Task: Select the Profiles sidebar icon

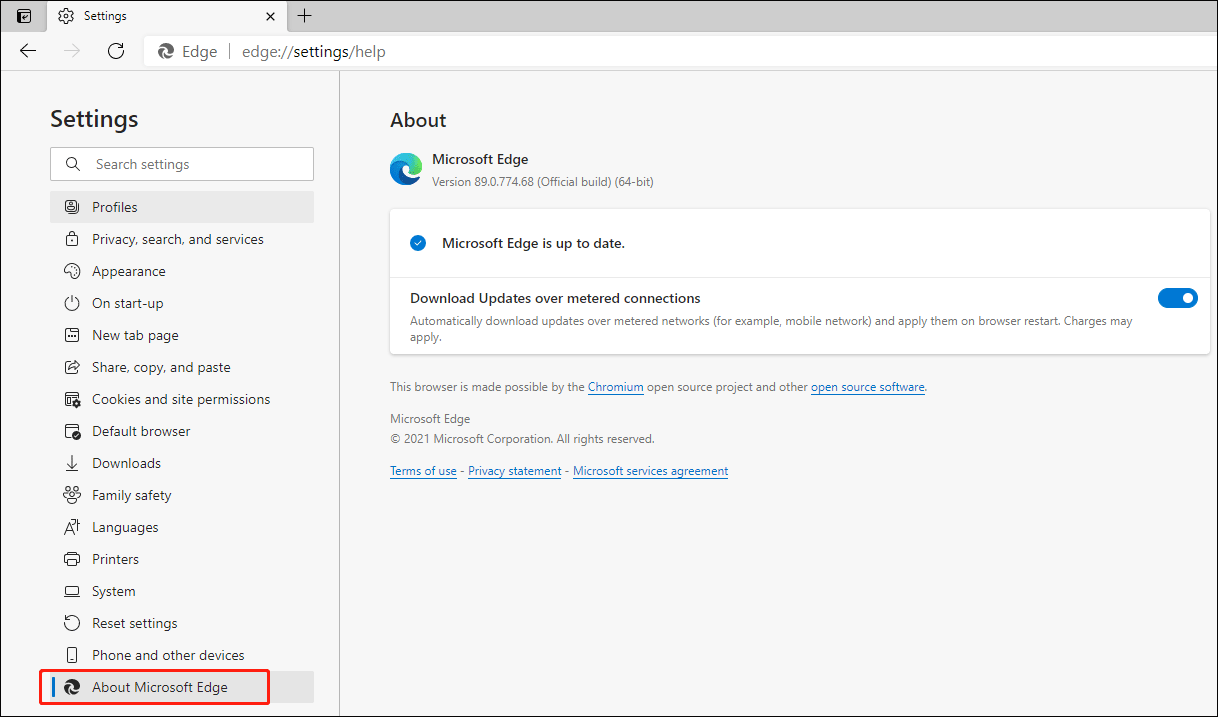Action: [x=71, y=206]
